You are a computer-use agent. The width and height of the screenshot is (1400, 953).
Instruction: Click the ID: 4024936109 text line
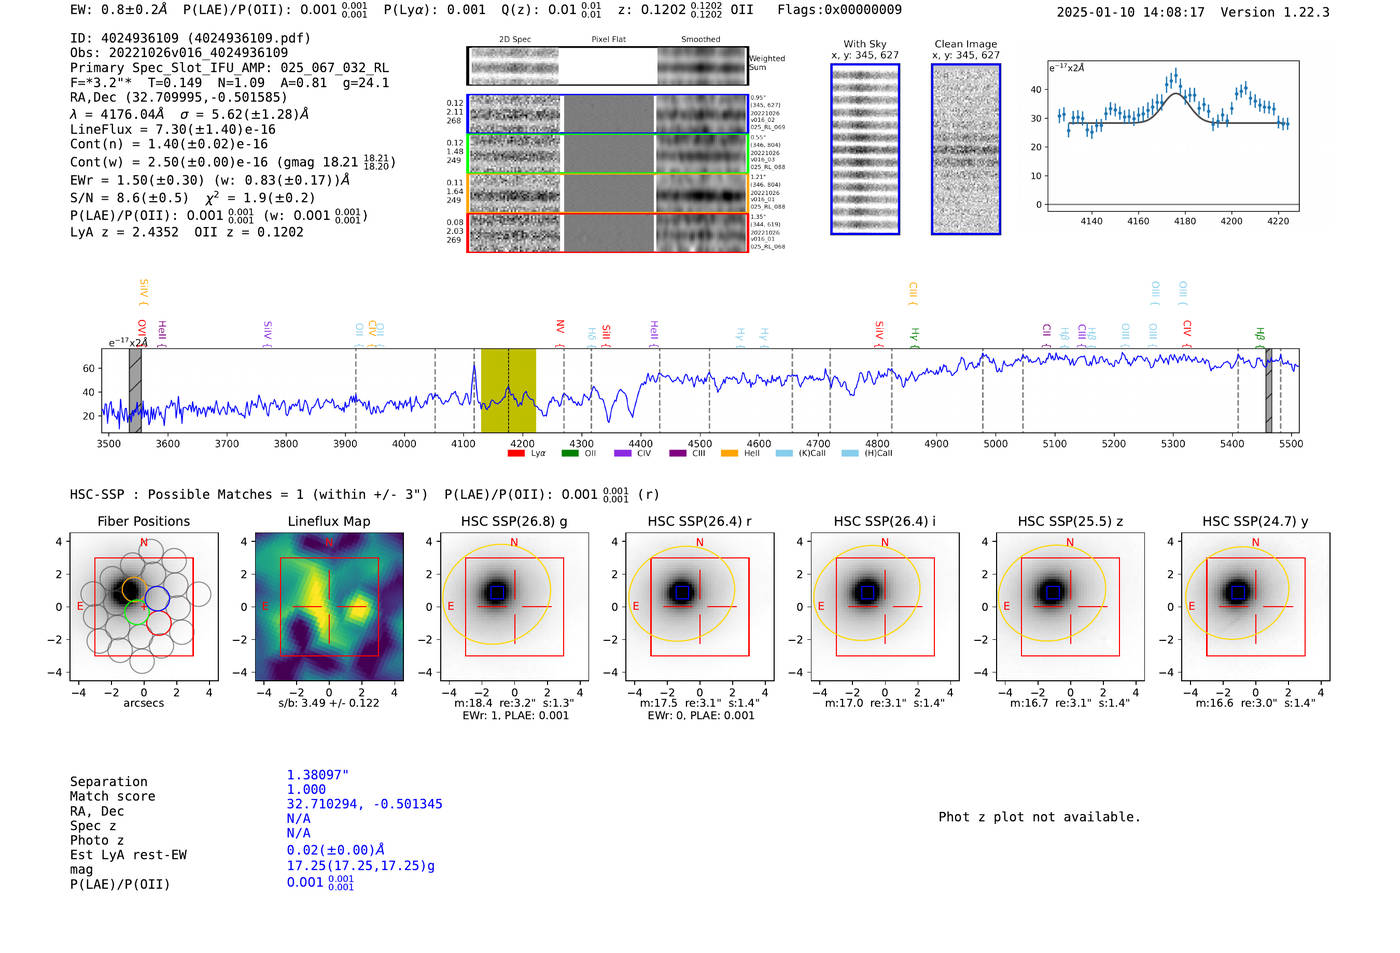point(190,38)
